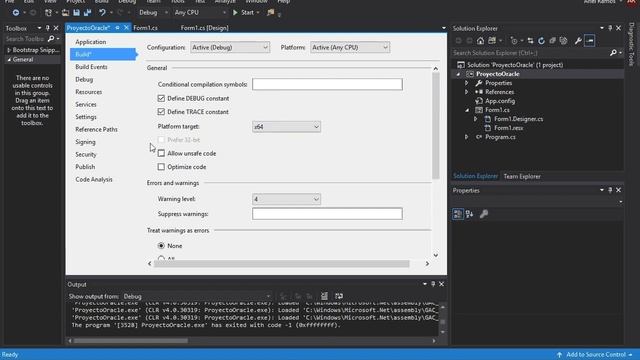Click the Collapse All icon in Solution Explorer
Image resolution: width=640 pixels, height=360 pixels.
click(552, 40)
